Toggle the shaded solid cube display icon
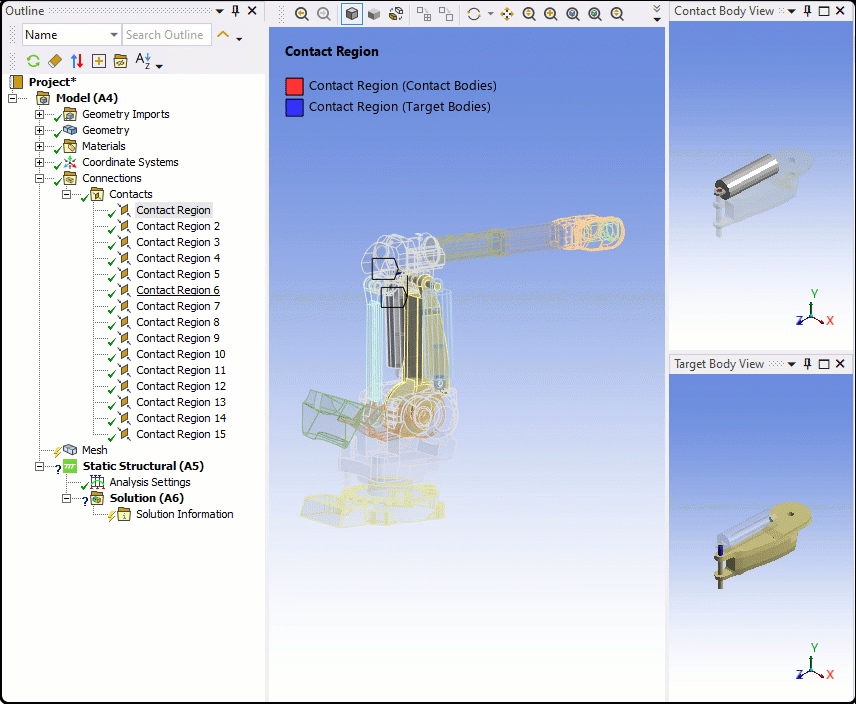856x704 pixels. click(374, 14)
